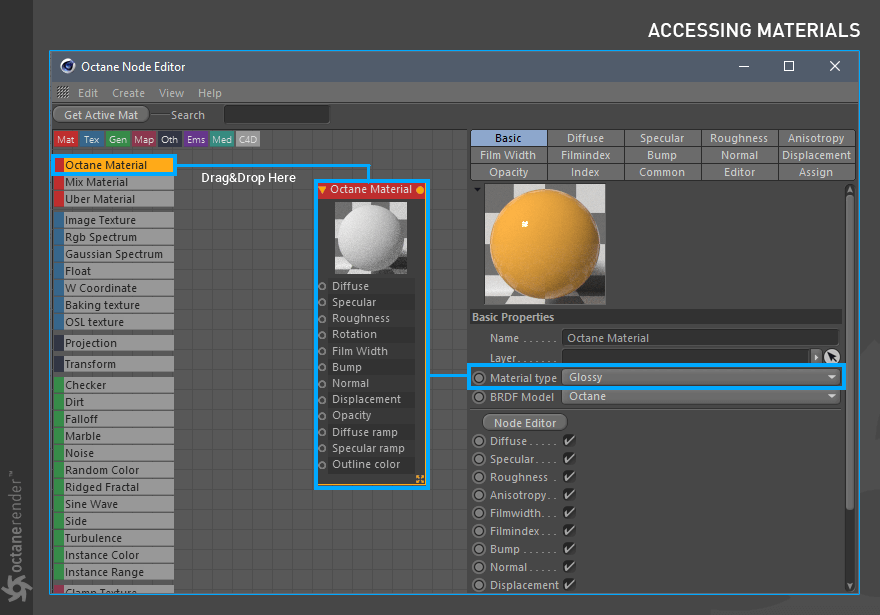Click the Node Editor button
The image size is (880, 615).
click(x=525, y=423)
